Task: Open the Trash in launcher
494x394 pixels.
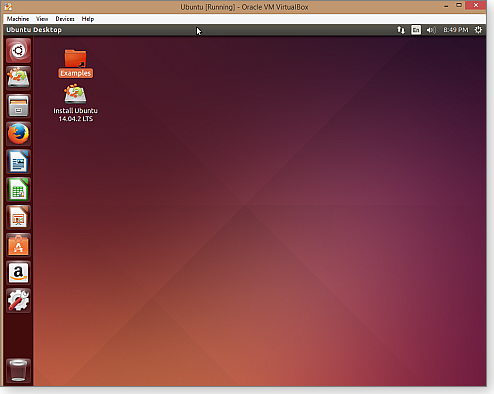Action: pyautogui.click(x=18, y=370)
